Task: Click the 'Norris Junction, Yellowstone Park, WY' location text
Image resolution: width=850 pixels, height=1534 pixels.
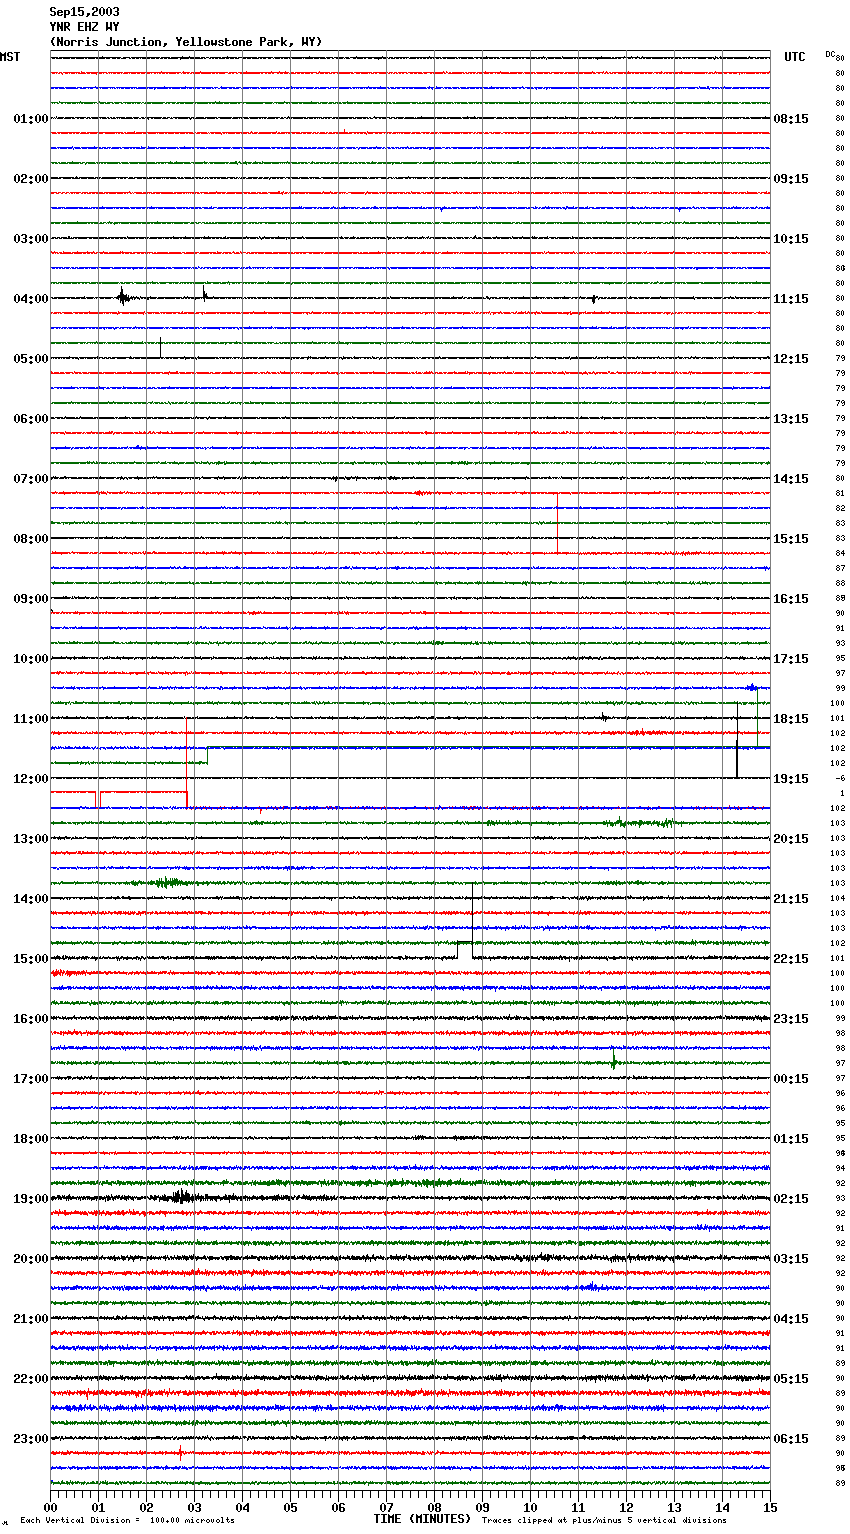Action: pos(186,42)
